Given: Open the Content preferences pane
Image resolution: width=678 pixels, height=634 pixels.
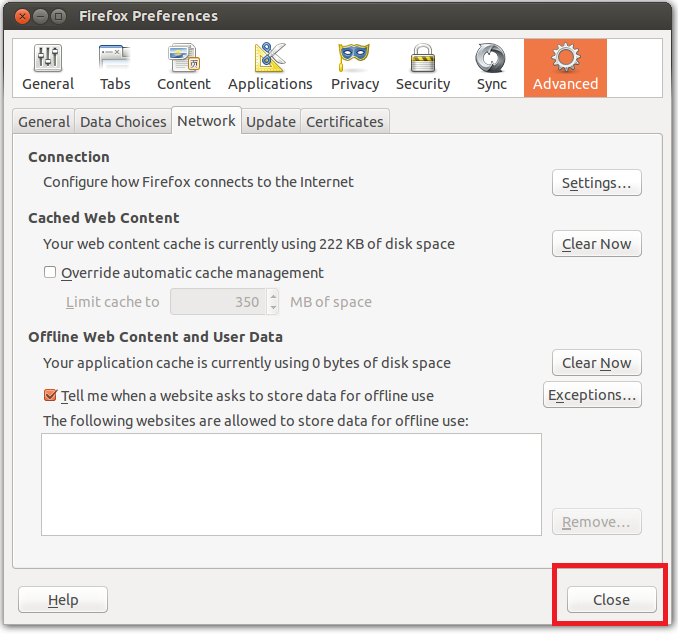Looking at the screenshot, I should (184, 68).
